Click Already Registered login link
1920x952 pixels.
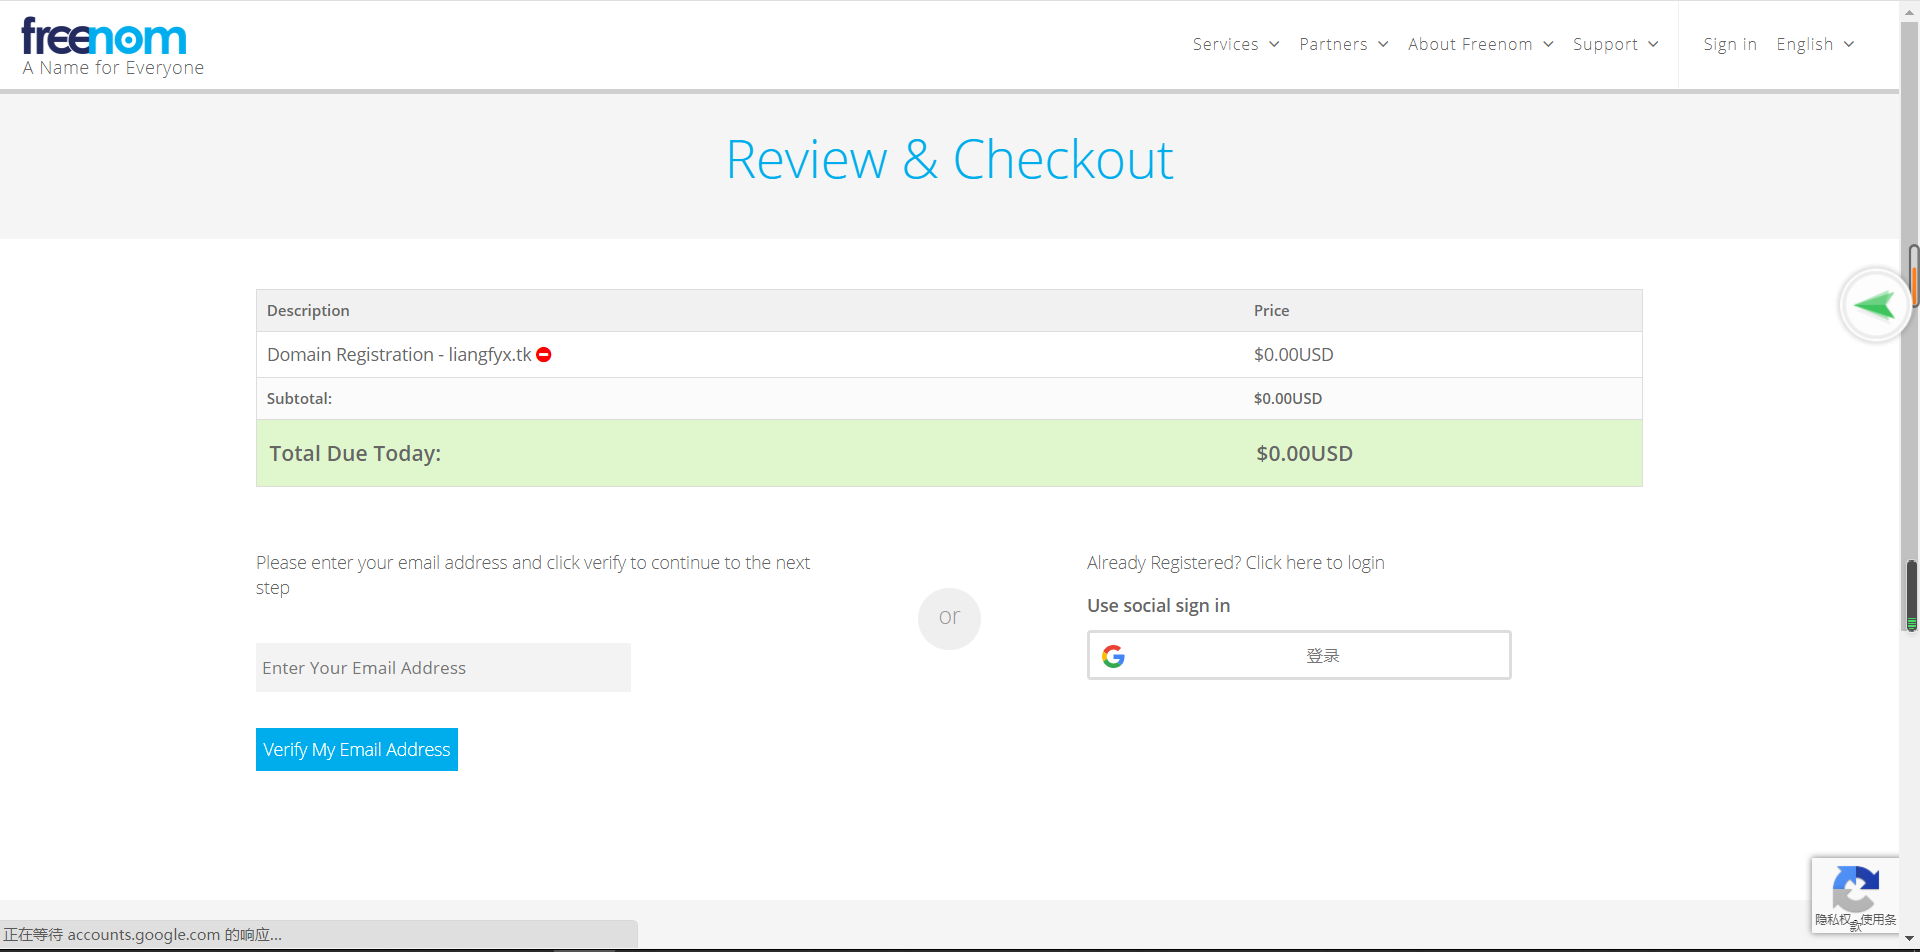(x=1235, y=563)
